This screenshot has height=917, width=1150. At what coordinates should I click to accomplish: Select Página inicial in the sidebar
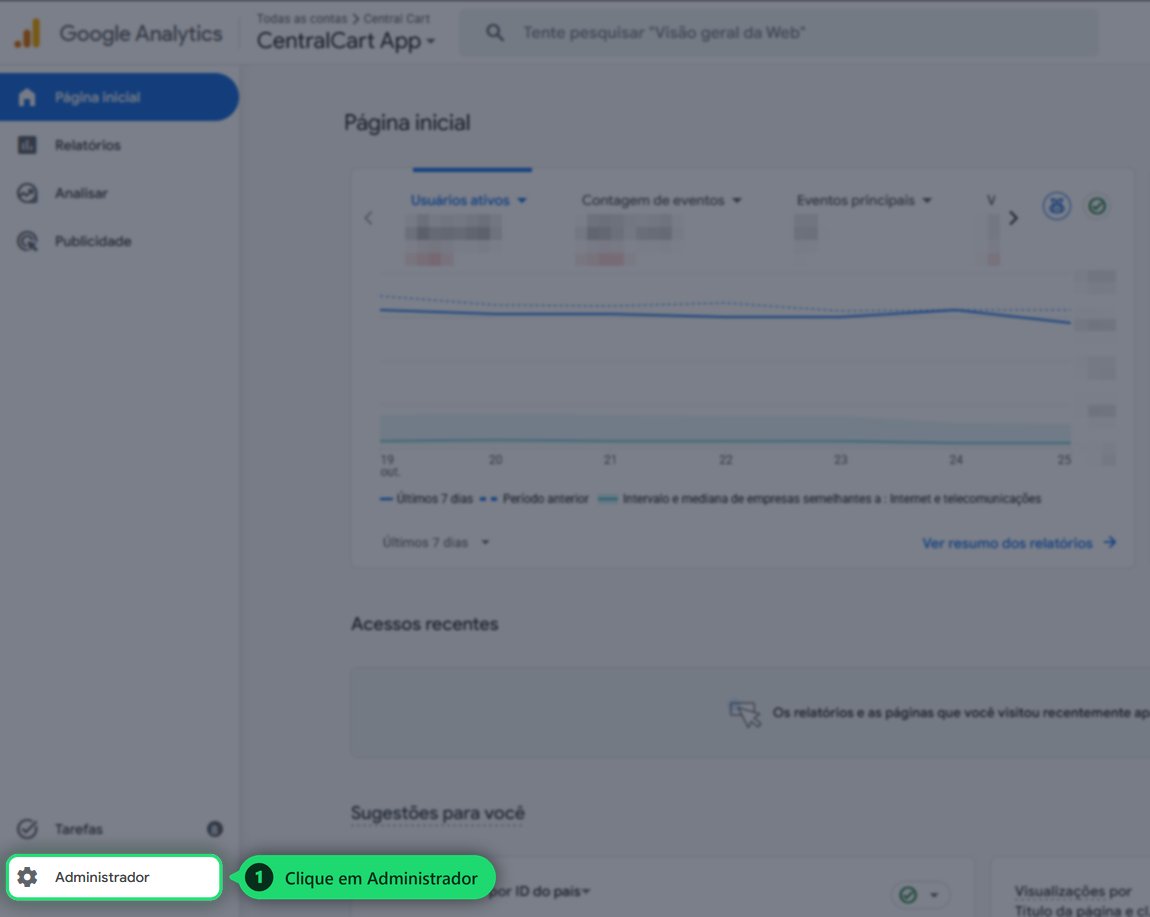click(x=119, y=97)
